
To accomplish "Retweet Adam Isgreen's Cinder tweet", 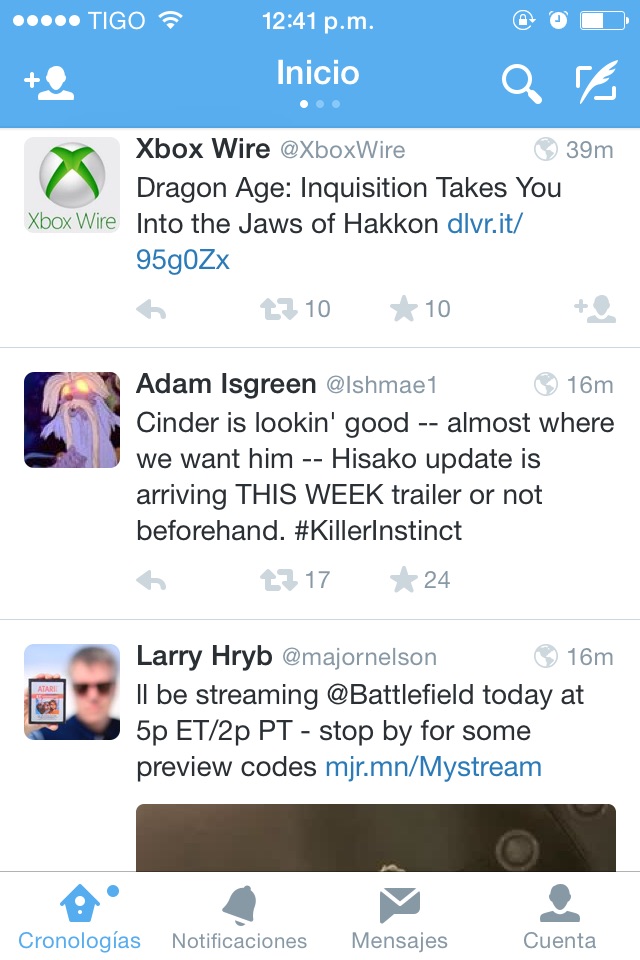I will pos(280,580).
